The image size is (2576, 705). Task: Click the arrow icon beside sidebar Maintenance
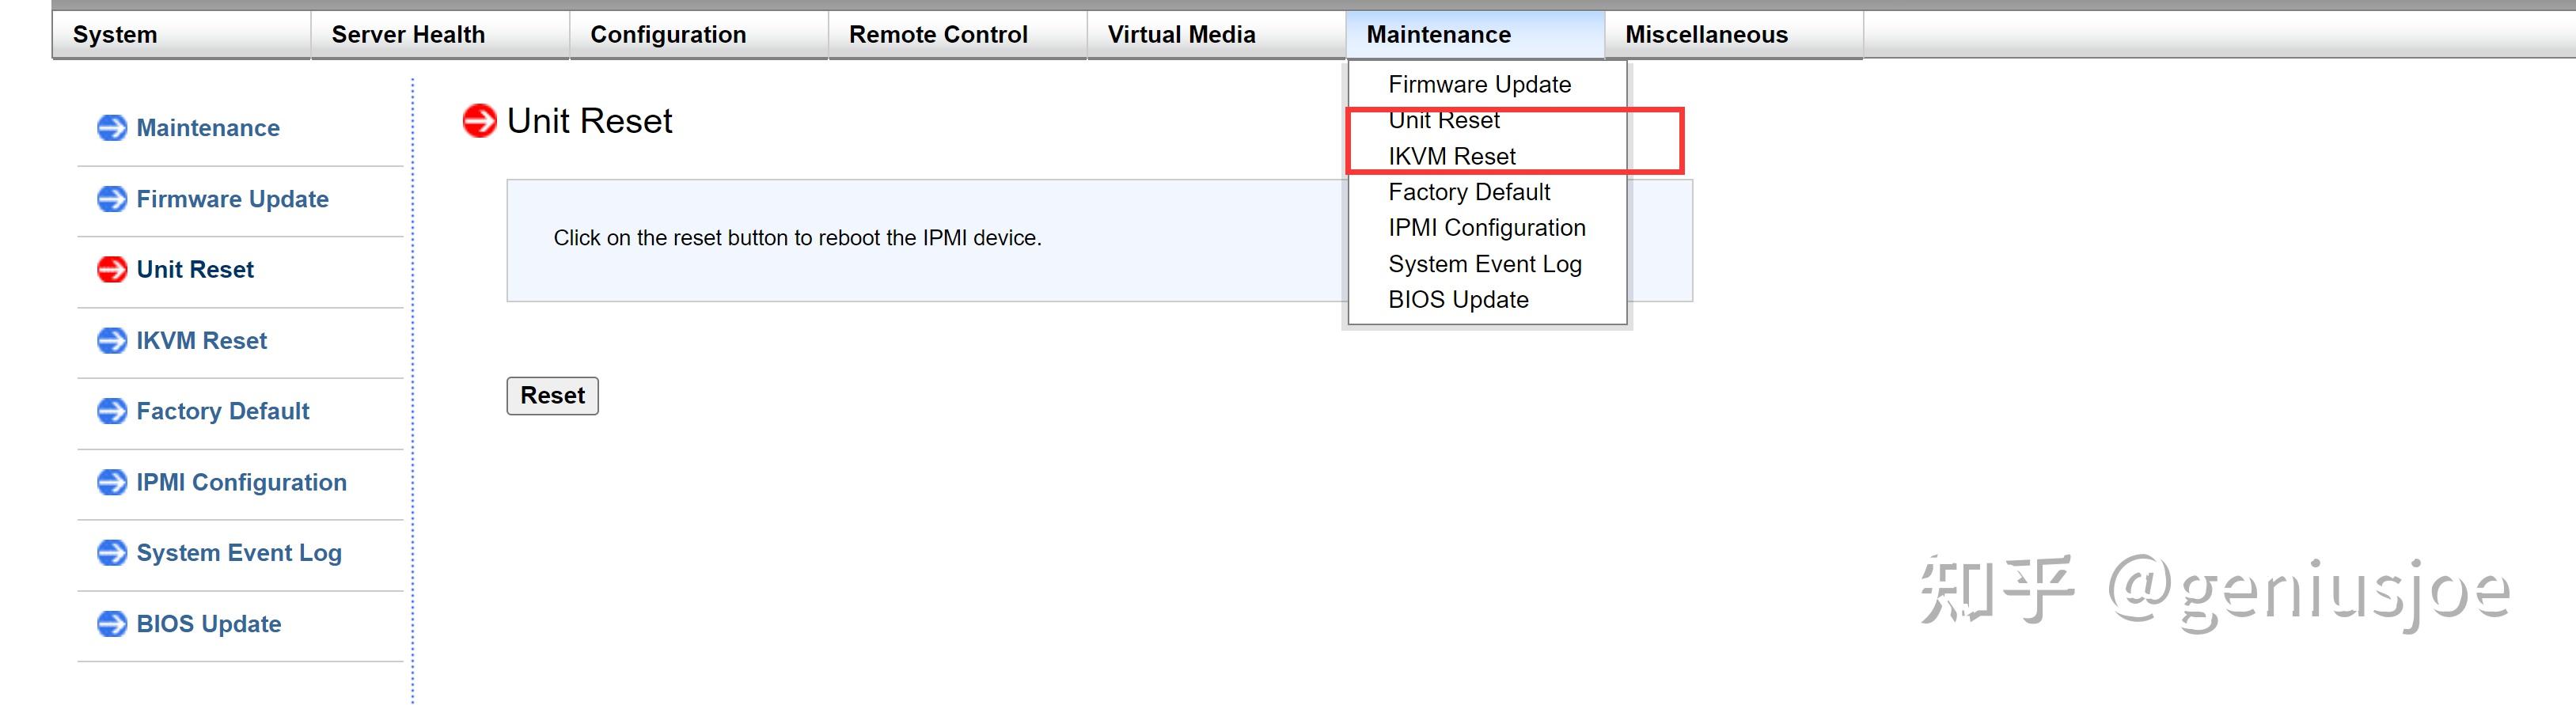pos(111,128)
